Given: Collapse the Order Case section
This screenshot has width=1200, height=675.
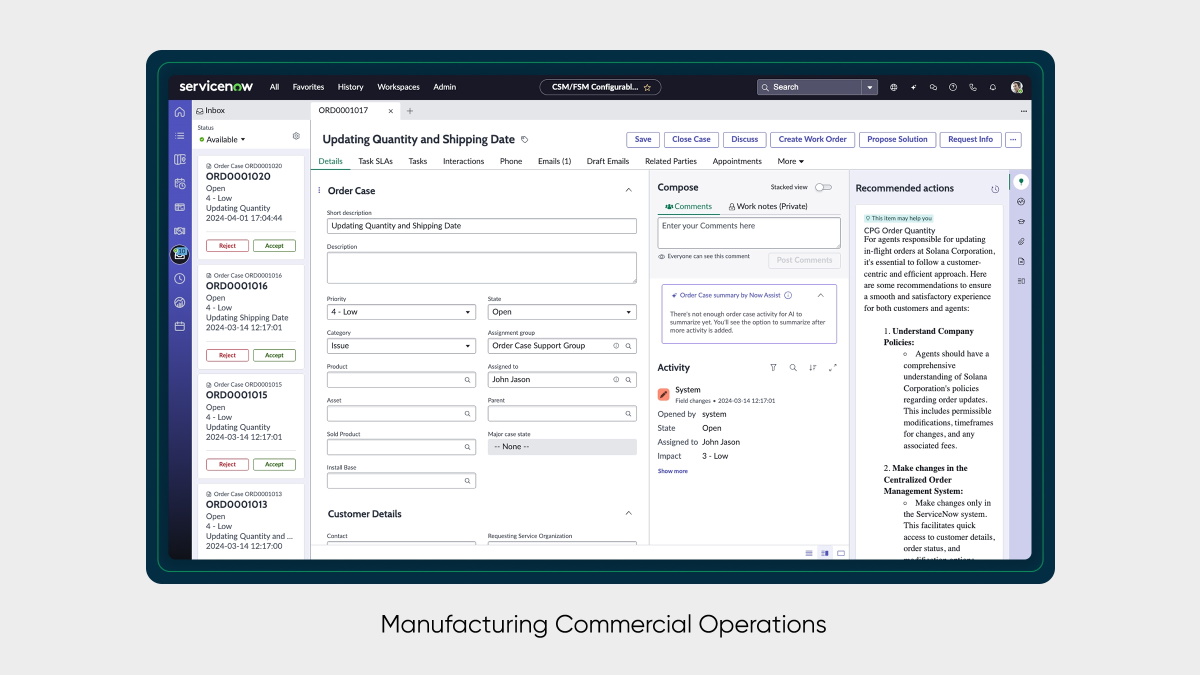Looking at the screenshot, I should 628,190.
